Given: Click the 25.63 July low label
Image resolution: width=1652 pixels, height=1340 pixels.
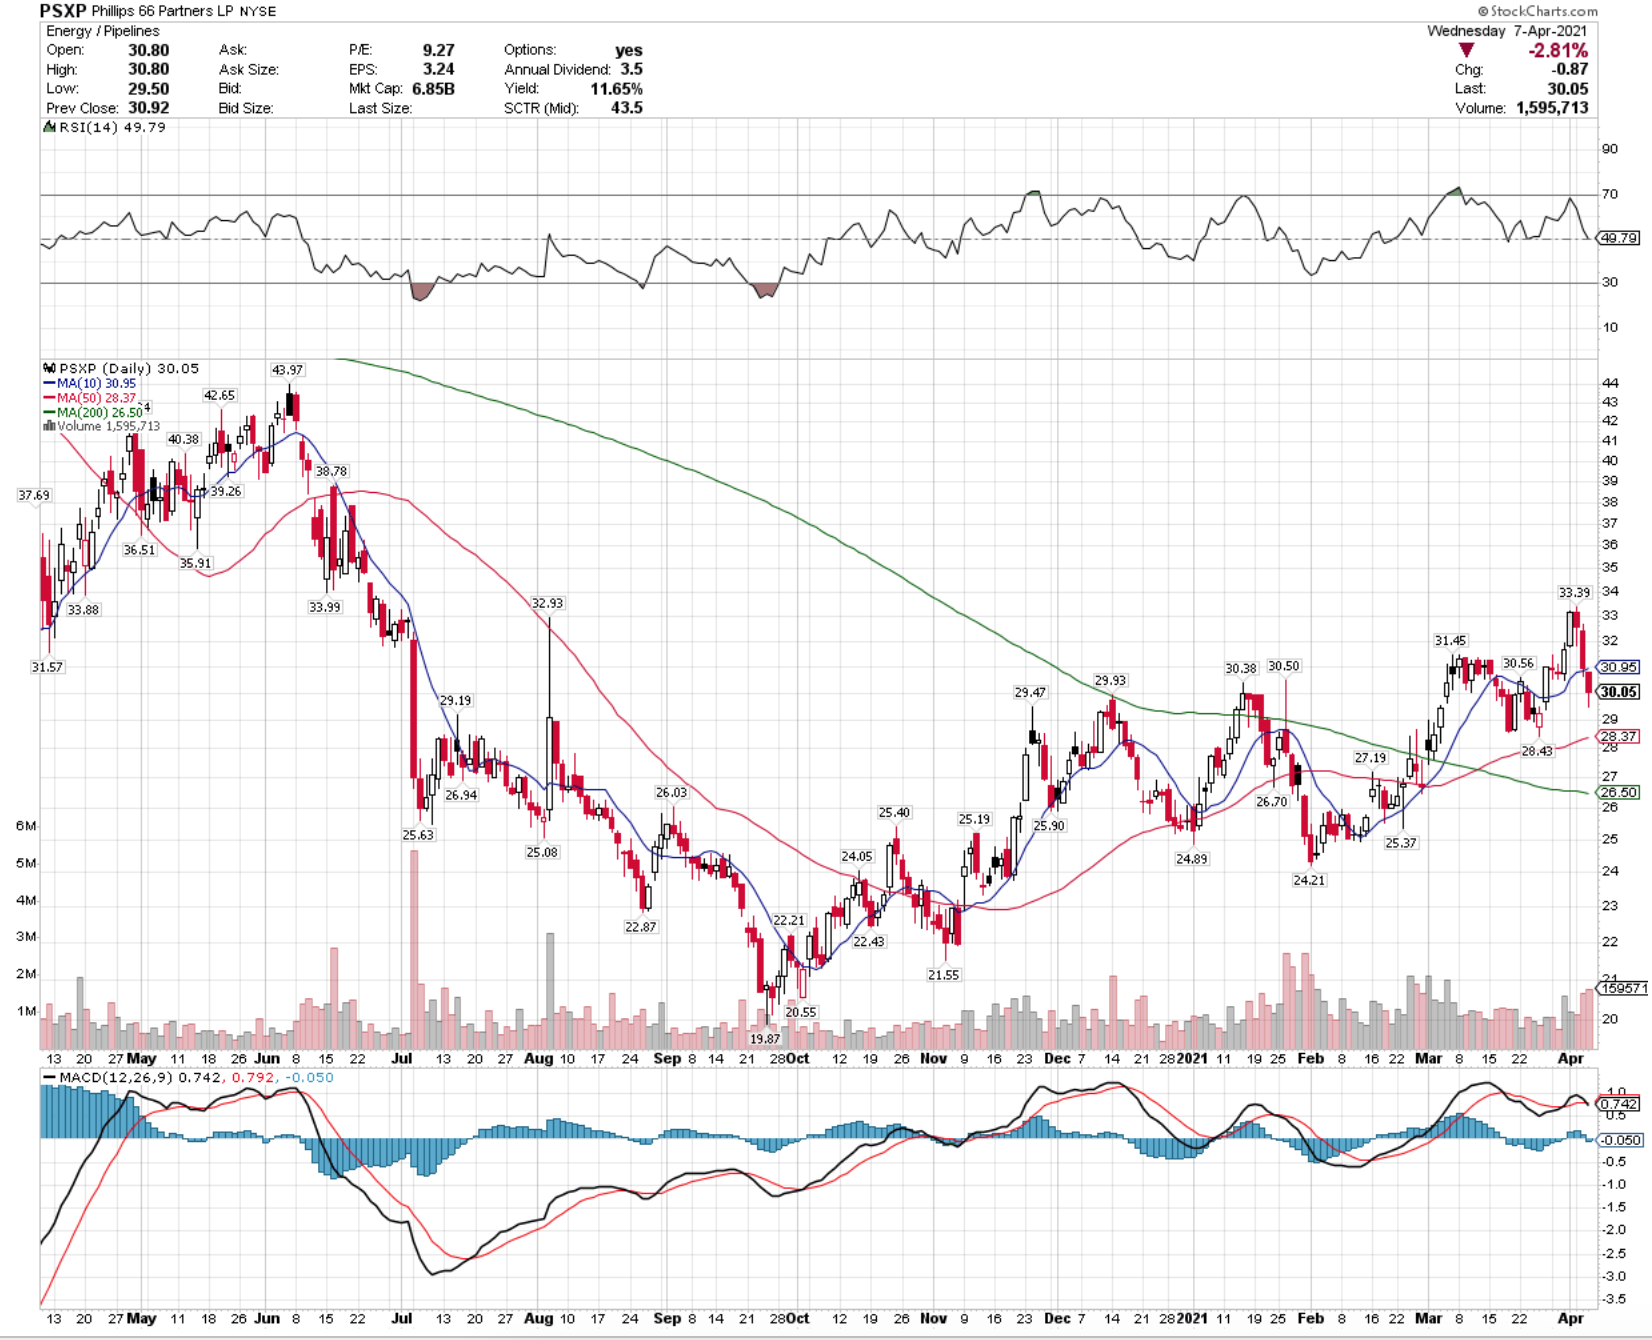Looking at the screenshot, I should 418,835.
